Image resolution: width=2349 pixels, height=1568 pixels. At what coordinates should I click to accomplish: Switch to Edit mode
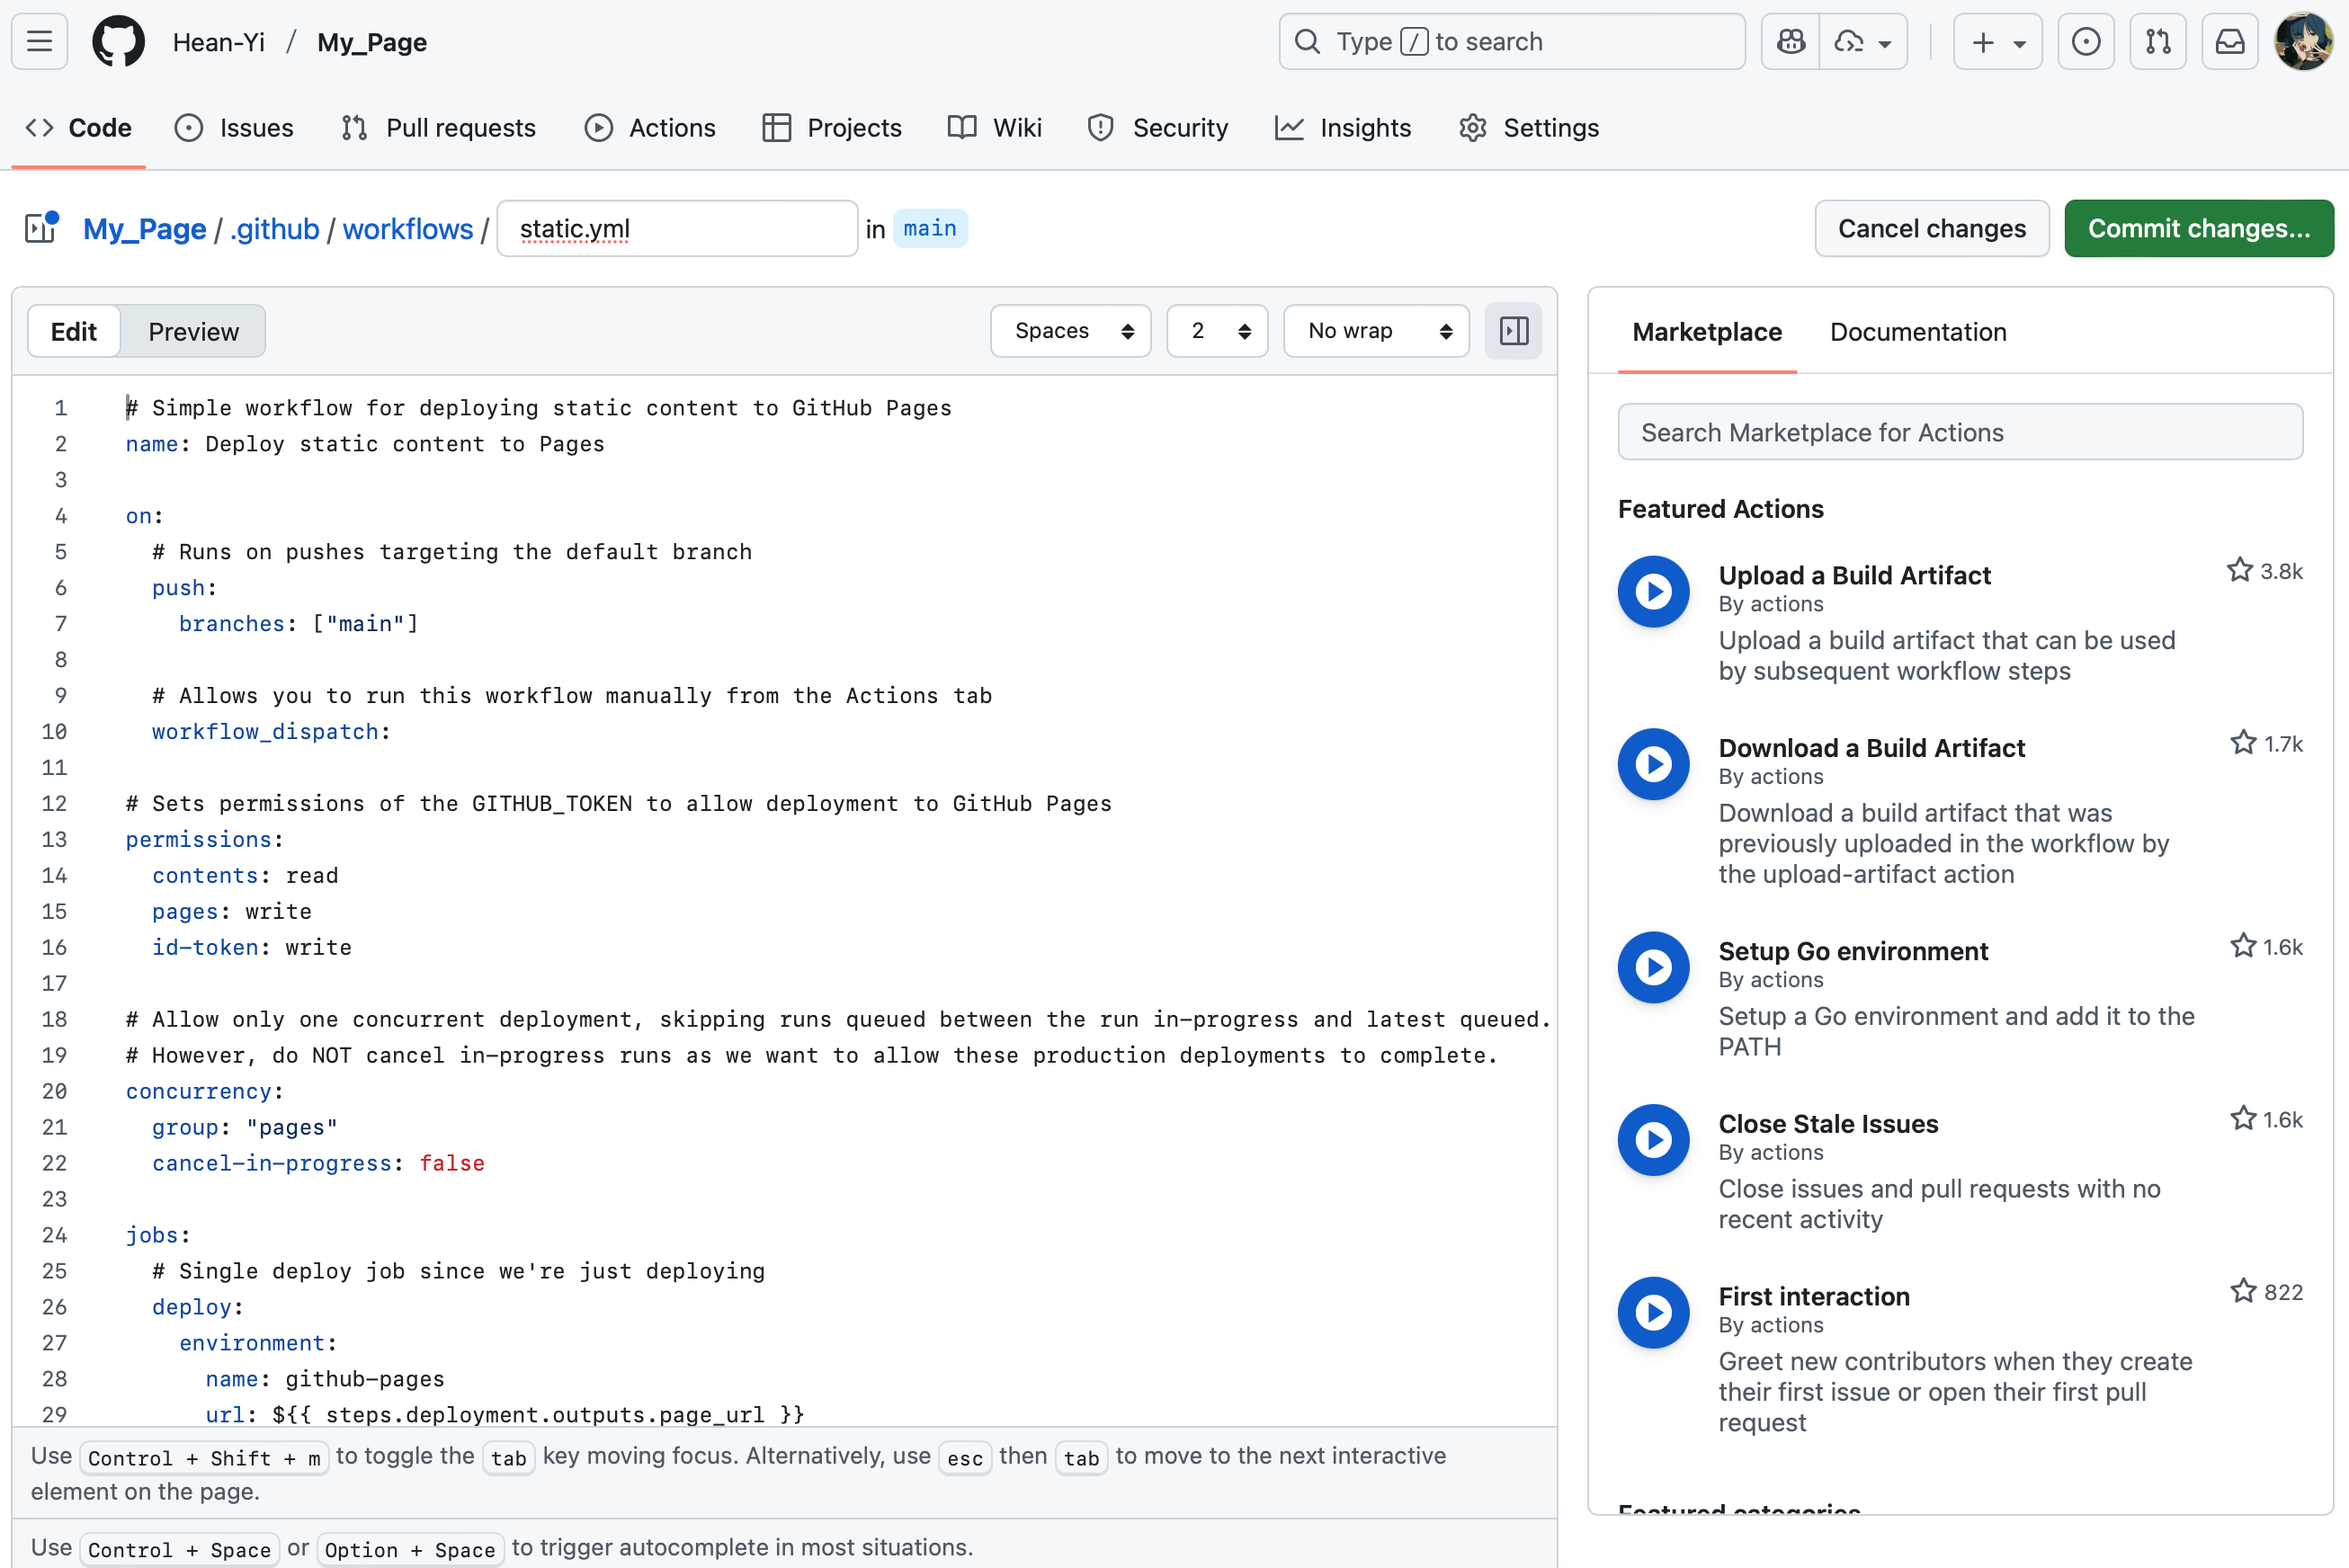click(x=73, y=331)
